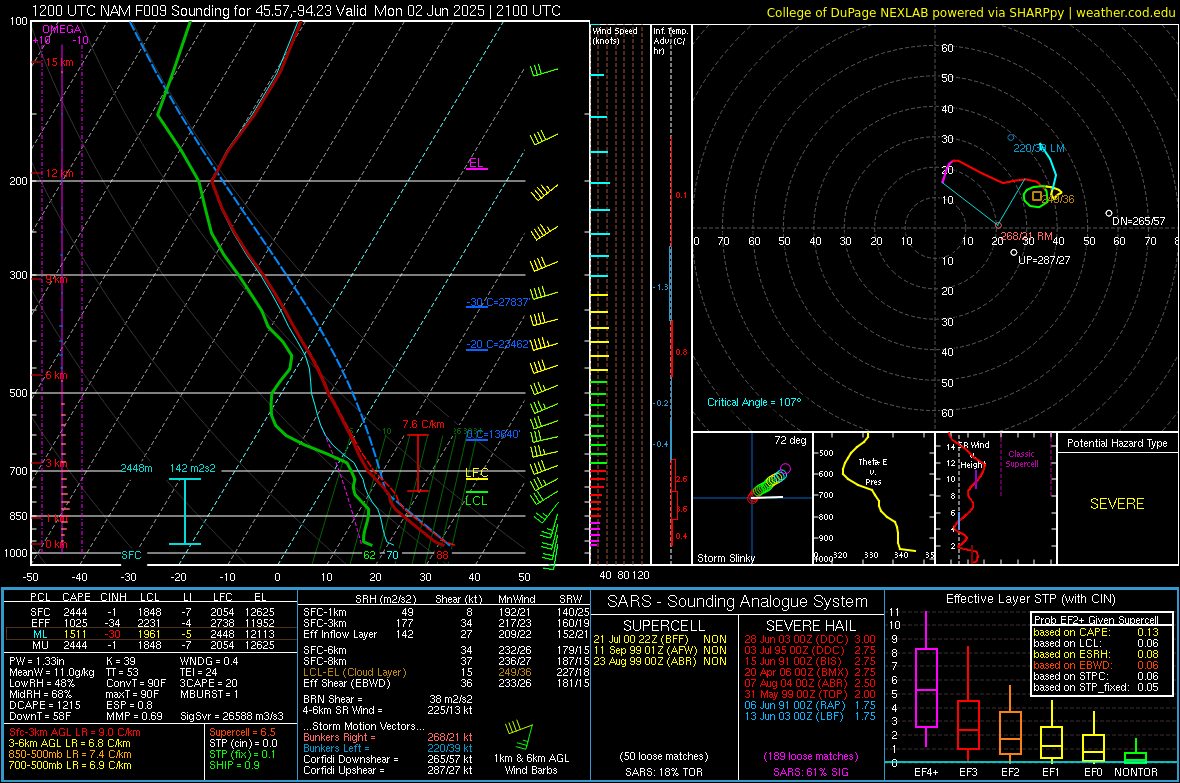The image size is (1180, 783).
Task: Click the sounding title with valid time
Action: pyautogui.click(x=297, y=11)
